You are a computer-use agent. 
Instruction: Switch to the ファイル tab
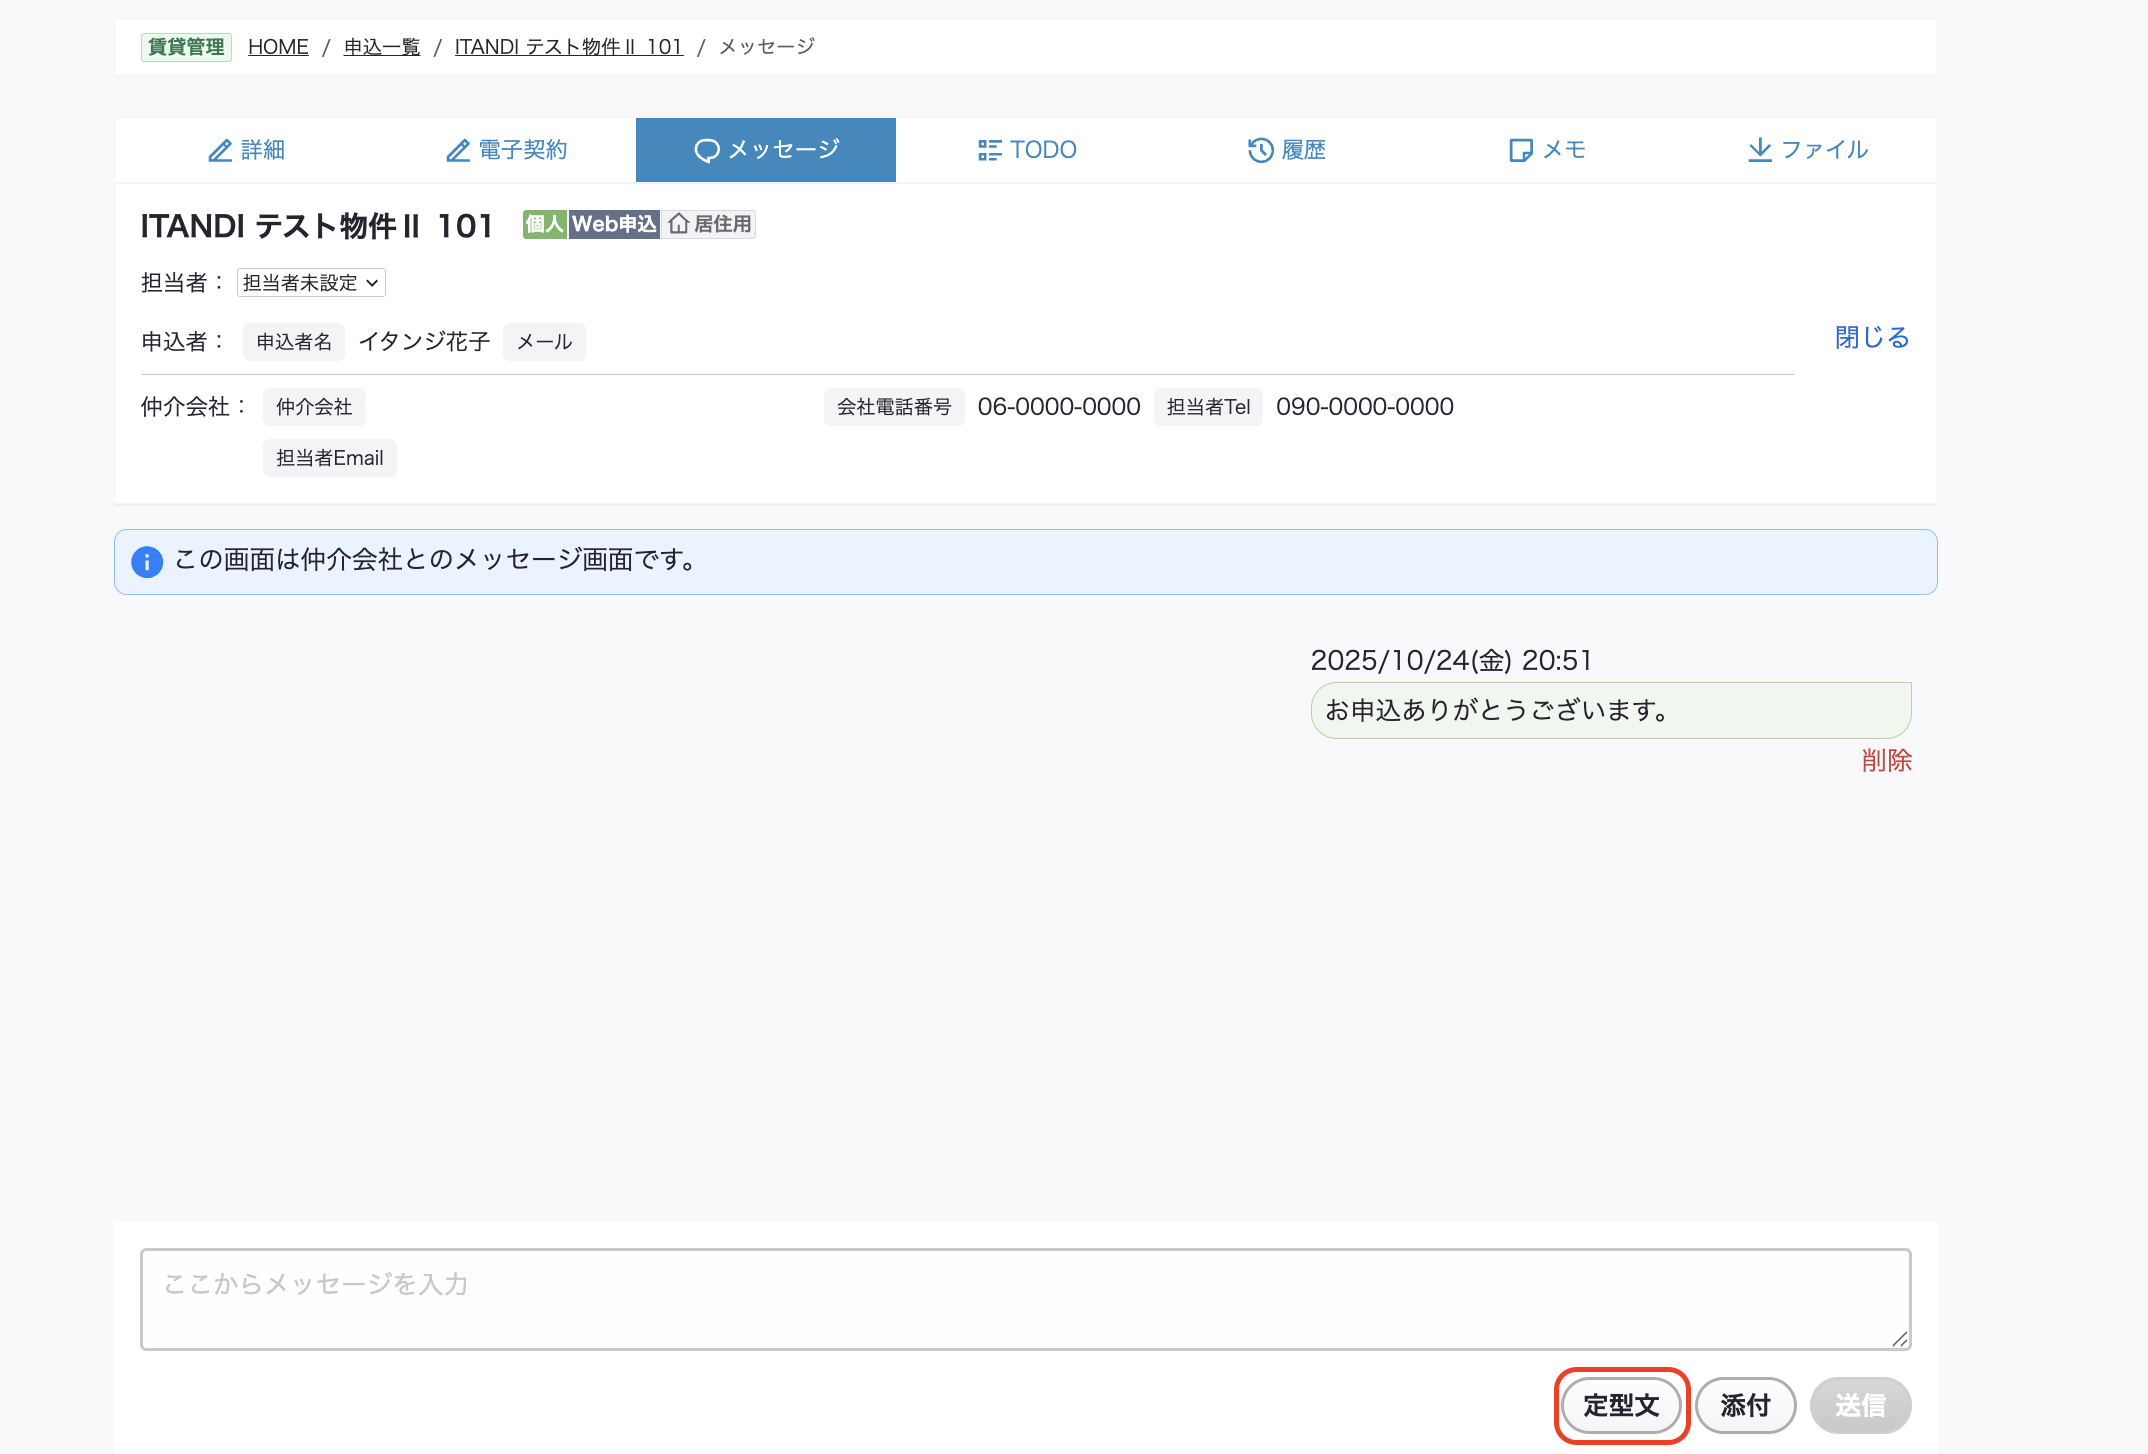point(1806,150)
